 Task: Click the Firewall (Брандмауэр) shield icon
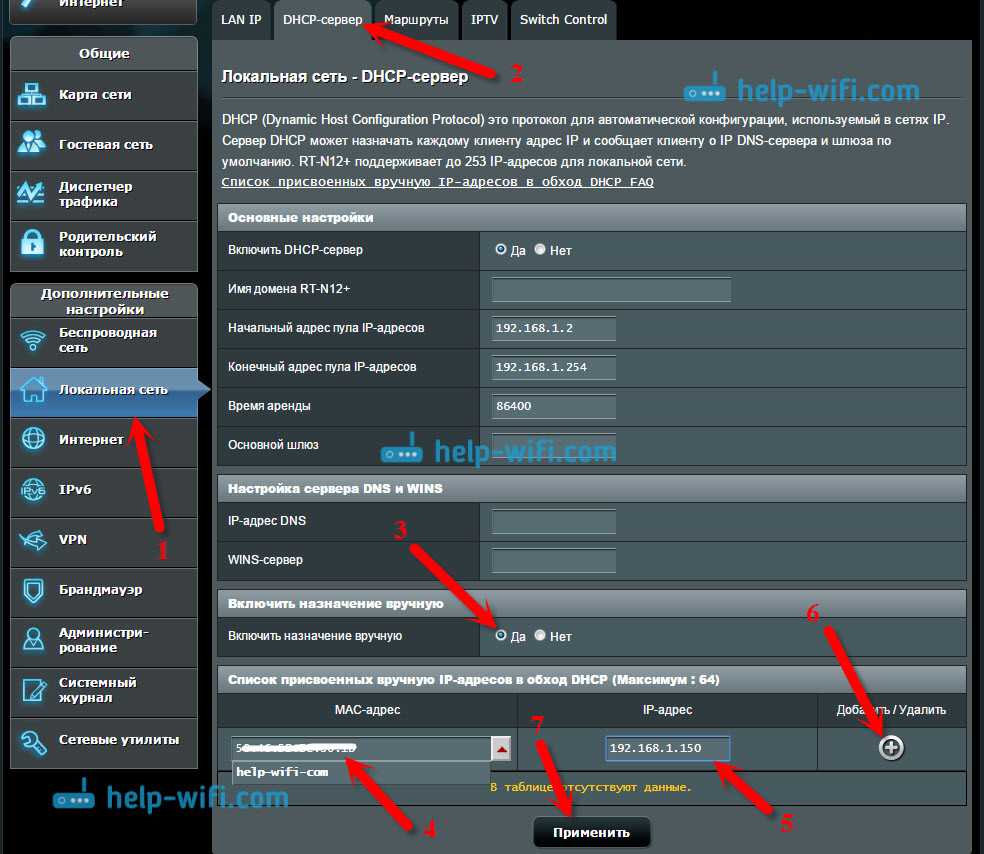coord(33,590)
